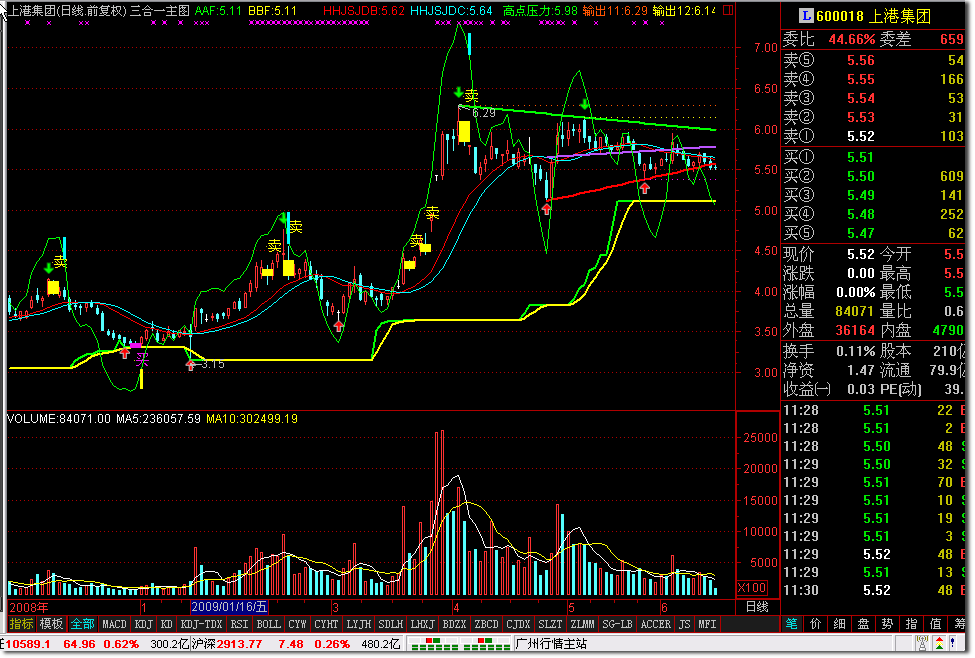
Task: Click the 总量 84071 value
Action: click(x=854, y=311)
